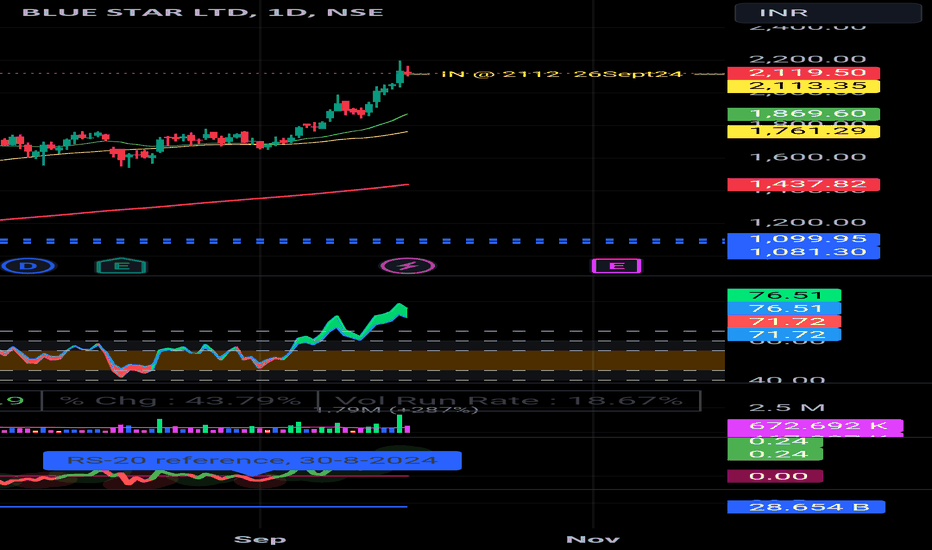Click the 2,200.00 price axis value

click(808, 59)
